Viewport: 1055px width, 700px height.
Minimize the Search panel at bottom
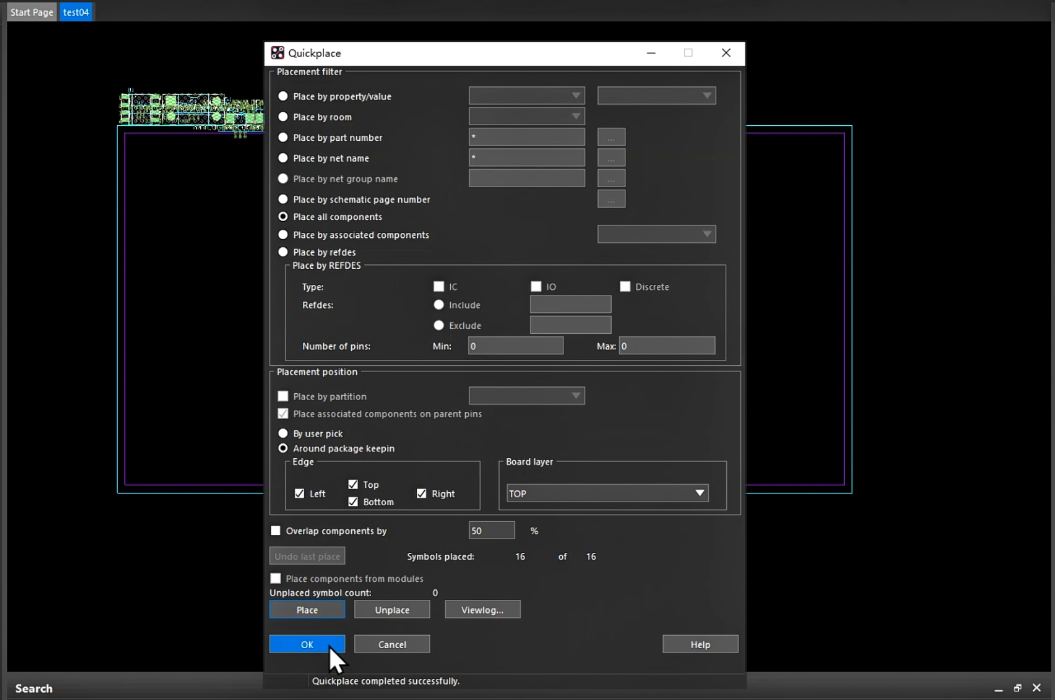tap(998, 689)
